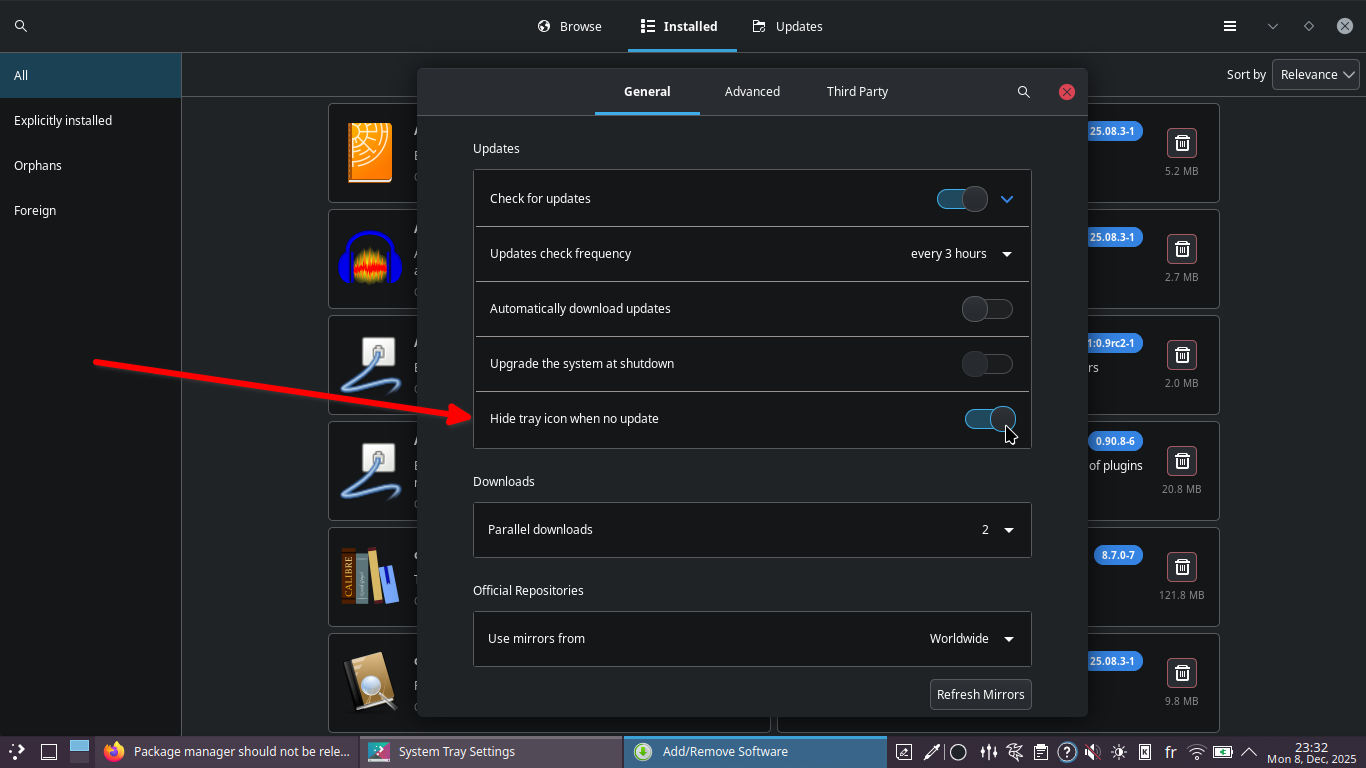Open the Wi-Fi network tray icon

pyautogui.click(x=1196, y=752)
